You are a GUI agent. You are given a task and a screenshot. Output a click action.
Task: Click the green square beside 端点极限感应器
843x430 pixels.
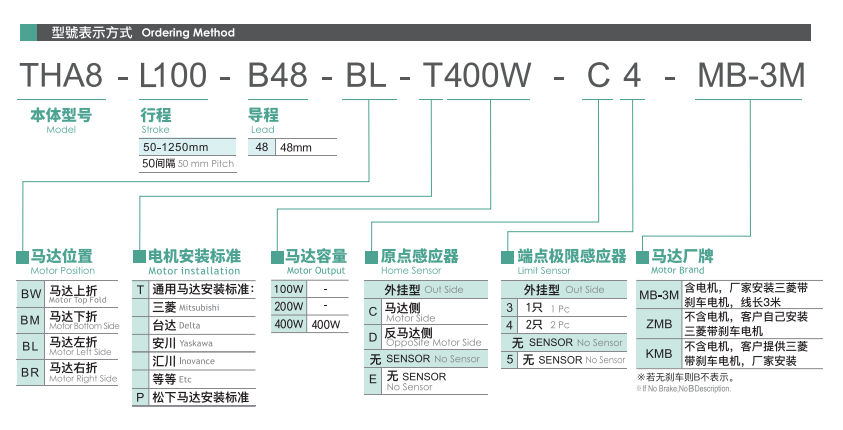[509, 257]
